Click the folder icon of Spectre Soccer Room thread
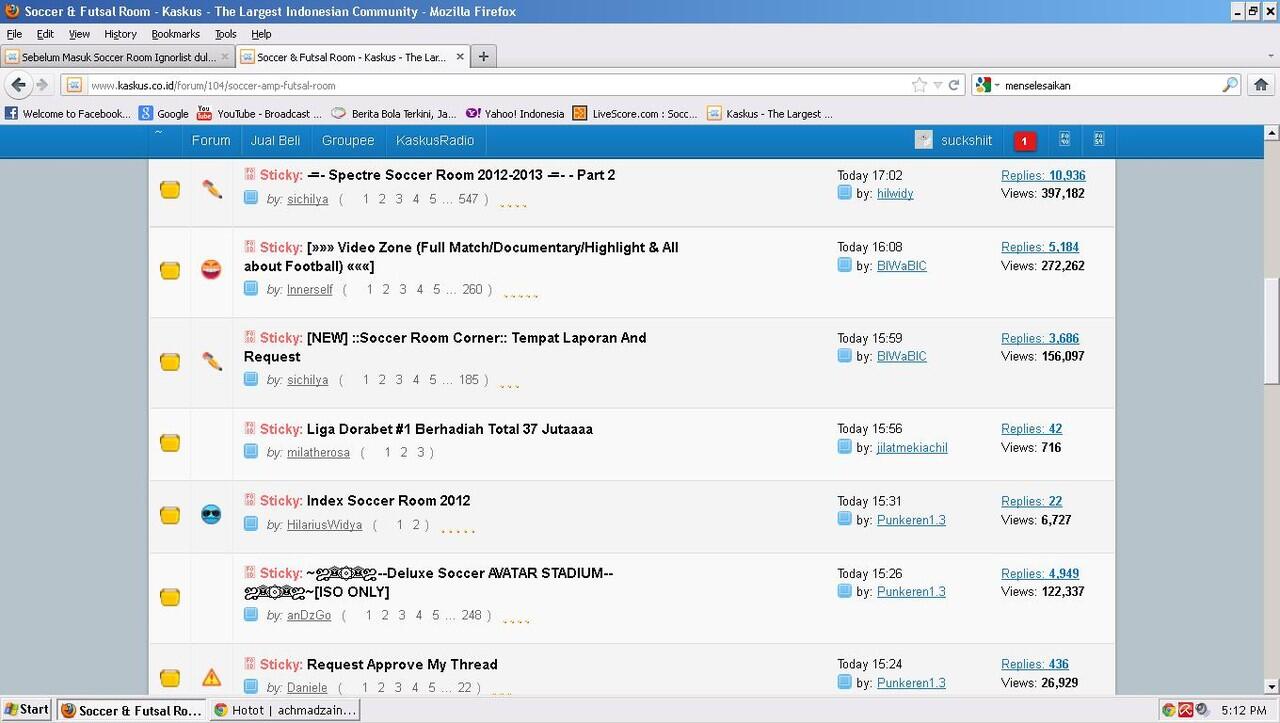Viewport: 1280px width, 723px height. pyautogui.click(x=170, y=189)
